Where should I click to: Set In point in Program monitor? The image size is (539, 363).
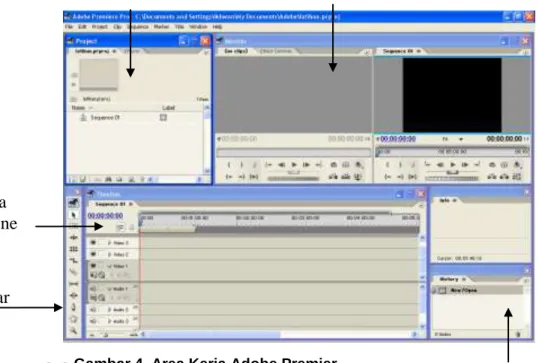pos(388,165)
